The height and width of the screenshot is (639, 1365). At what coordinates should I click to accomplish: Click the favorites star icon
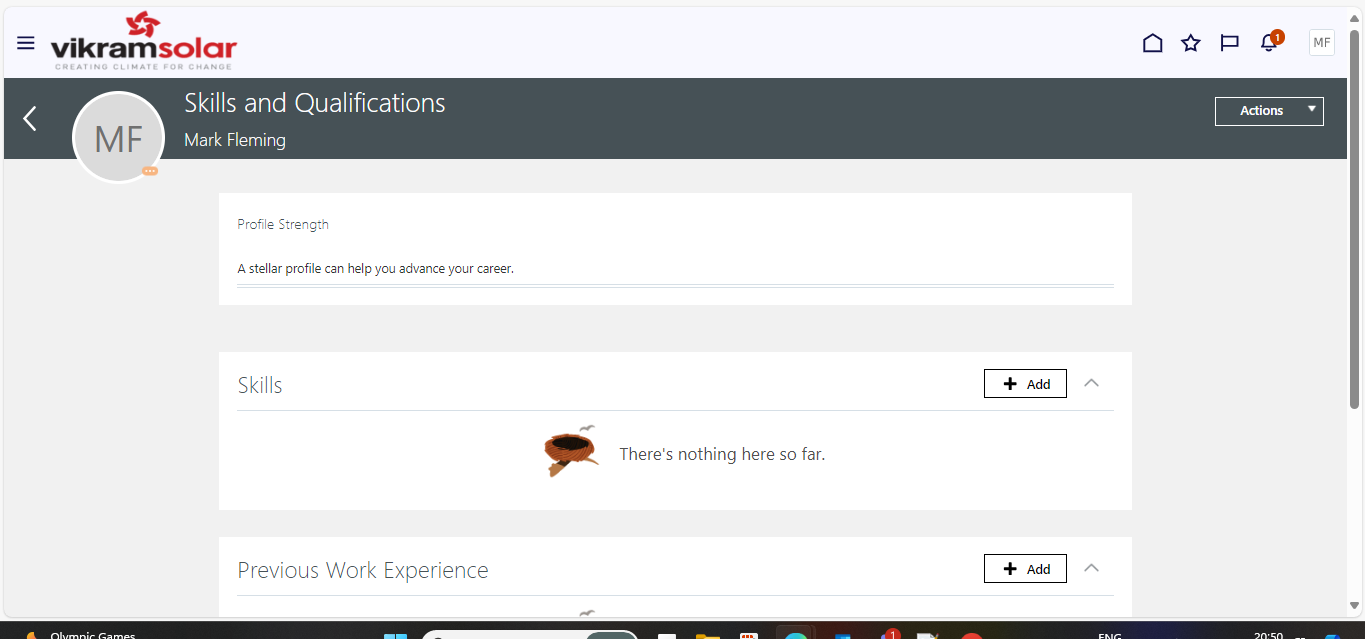[1190, 43]
